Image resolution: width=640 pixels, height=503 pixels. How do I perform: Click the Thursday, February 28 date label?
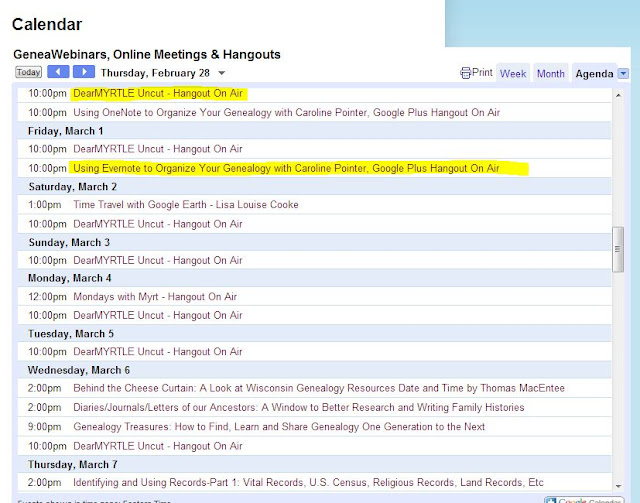pyautogui.click(x=155, y=73)
